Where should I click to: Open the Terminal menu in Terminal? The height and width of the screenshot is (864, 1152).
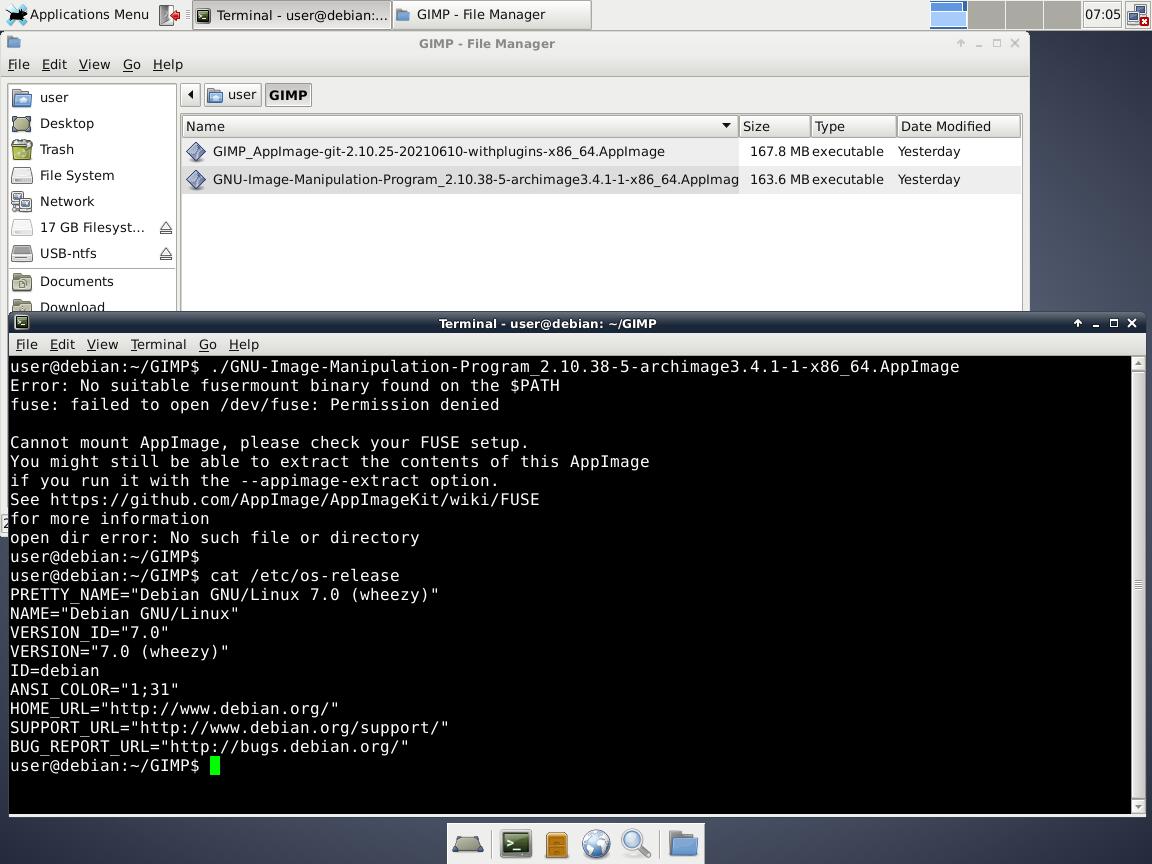tap(158, 345)
